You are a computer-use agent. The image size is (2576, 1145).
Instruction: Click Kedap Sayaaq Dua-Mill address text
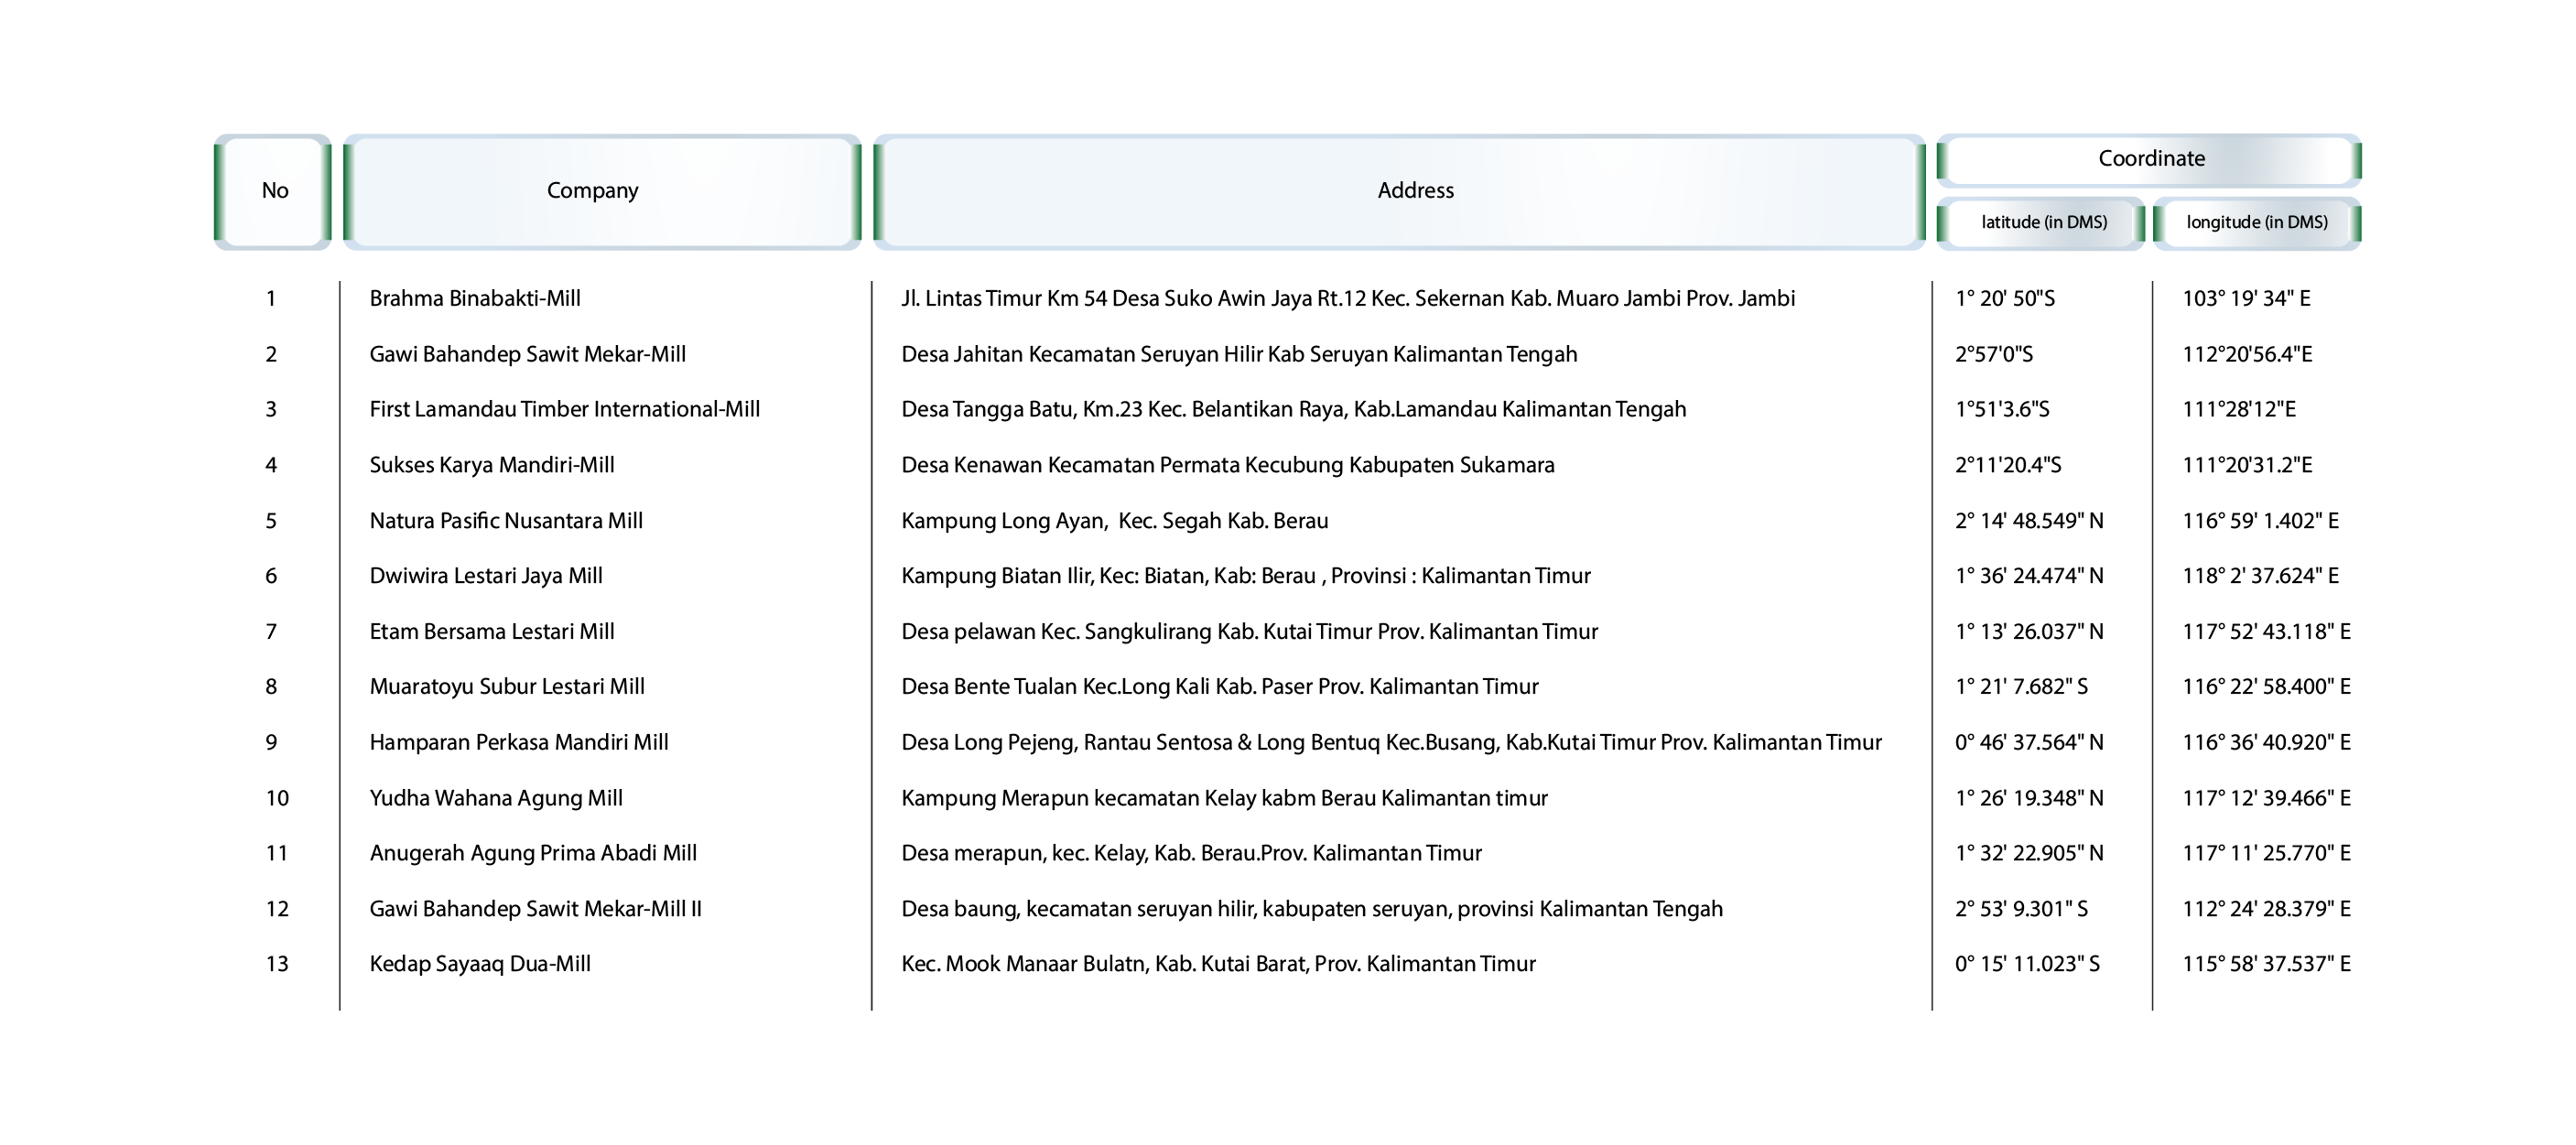pos(1217,964)
